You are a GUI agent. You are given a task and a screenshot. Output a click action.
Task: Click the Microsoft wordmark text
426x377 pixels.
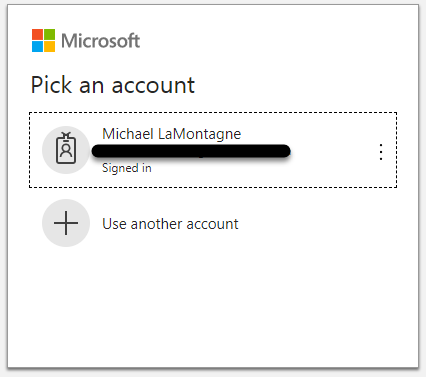(100, 41)
